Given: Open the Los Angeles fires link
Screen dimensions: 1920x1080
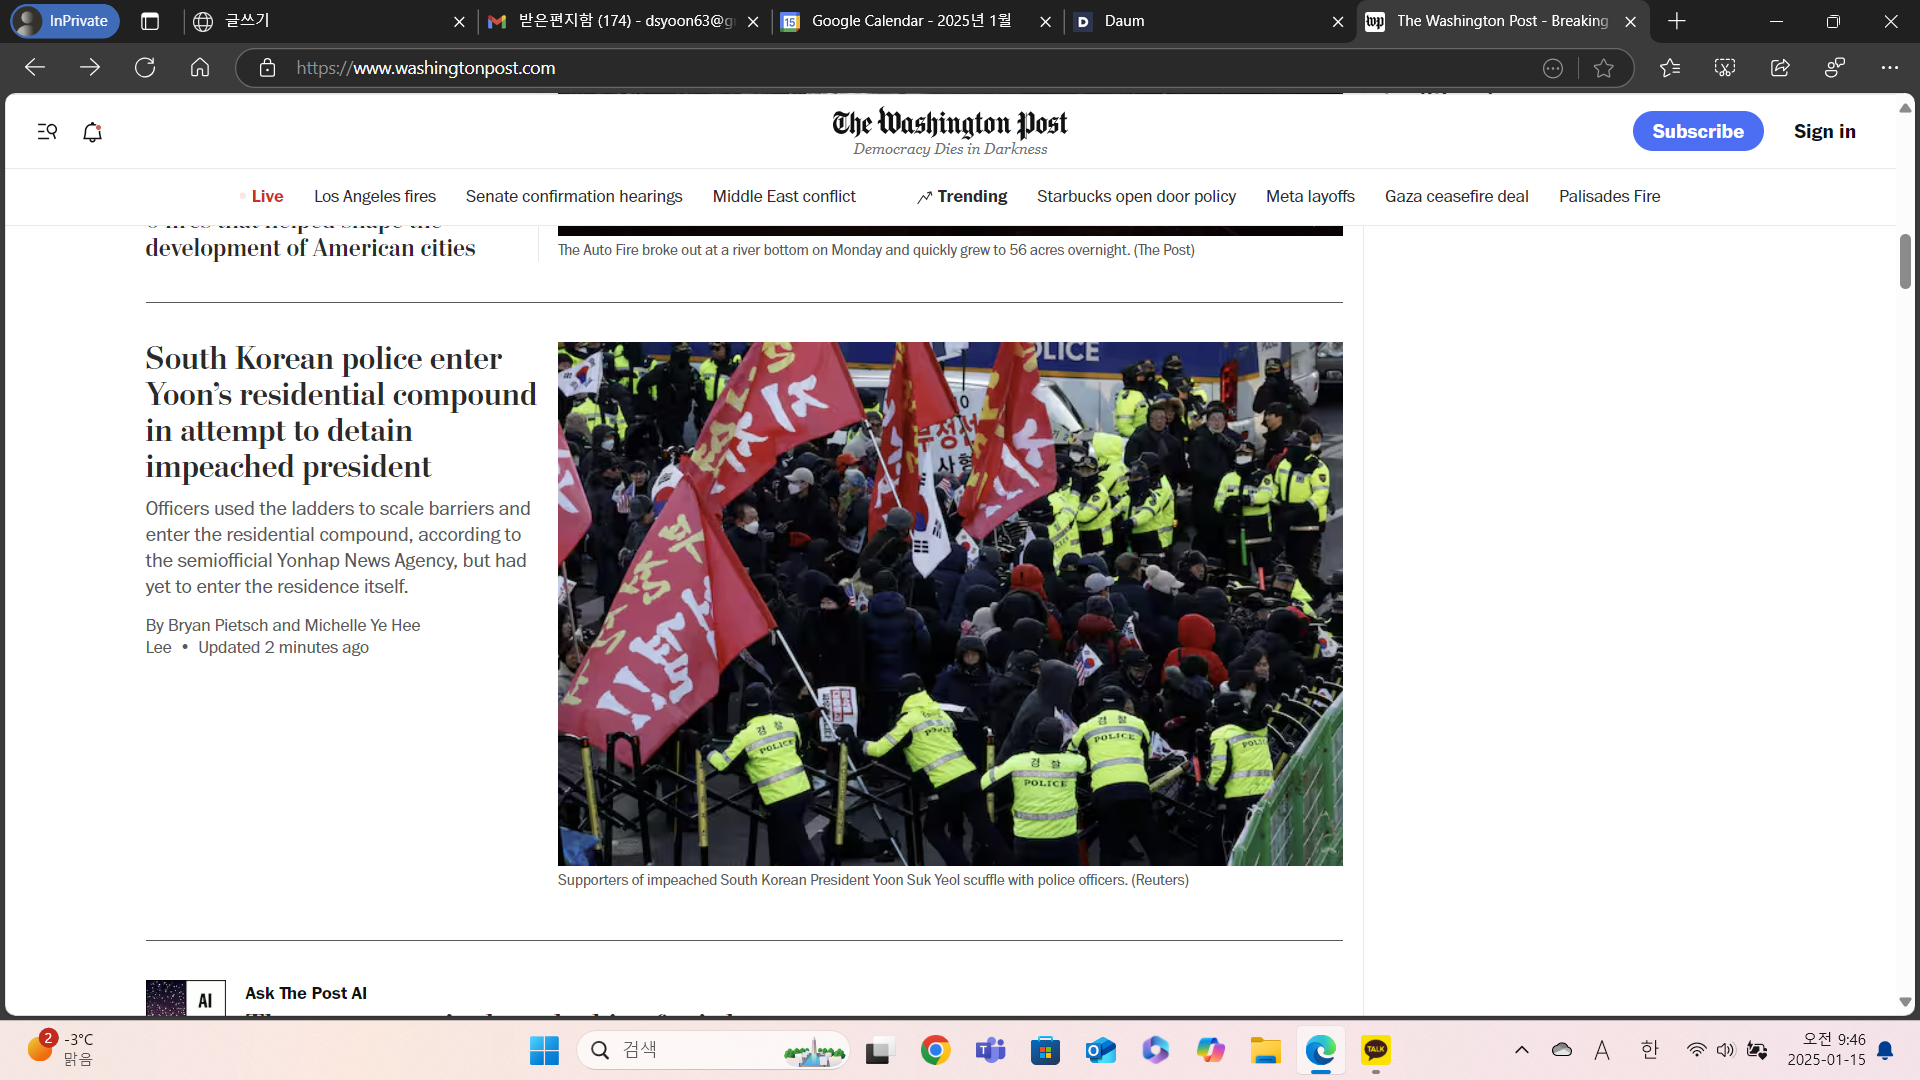Looking at the screenshot, I should [375, 196].
